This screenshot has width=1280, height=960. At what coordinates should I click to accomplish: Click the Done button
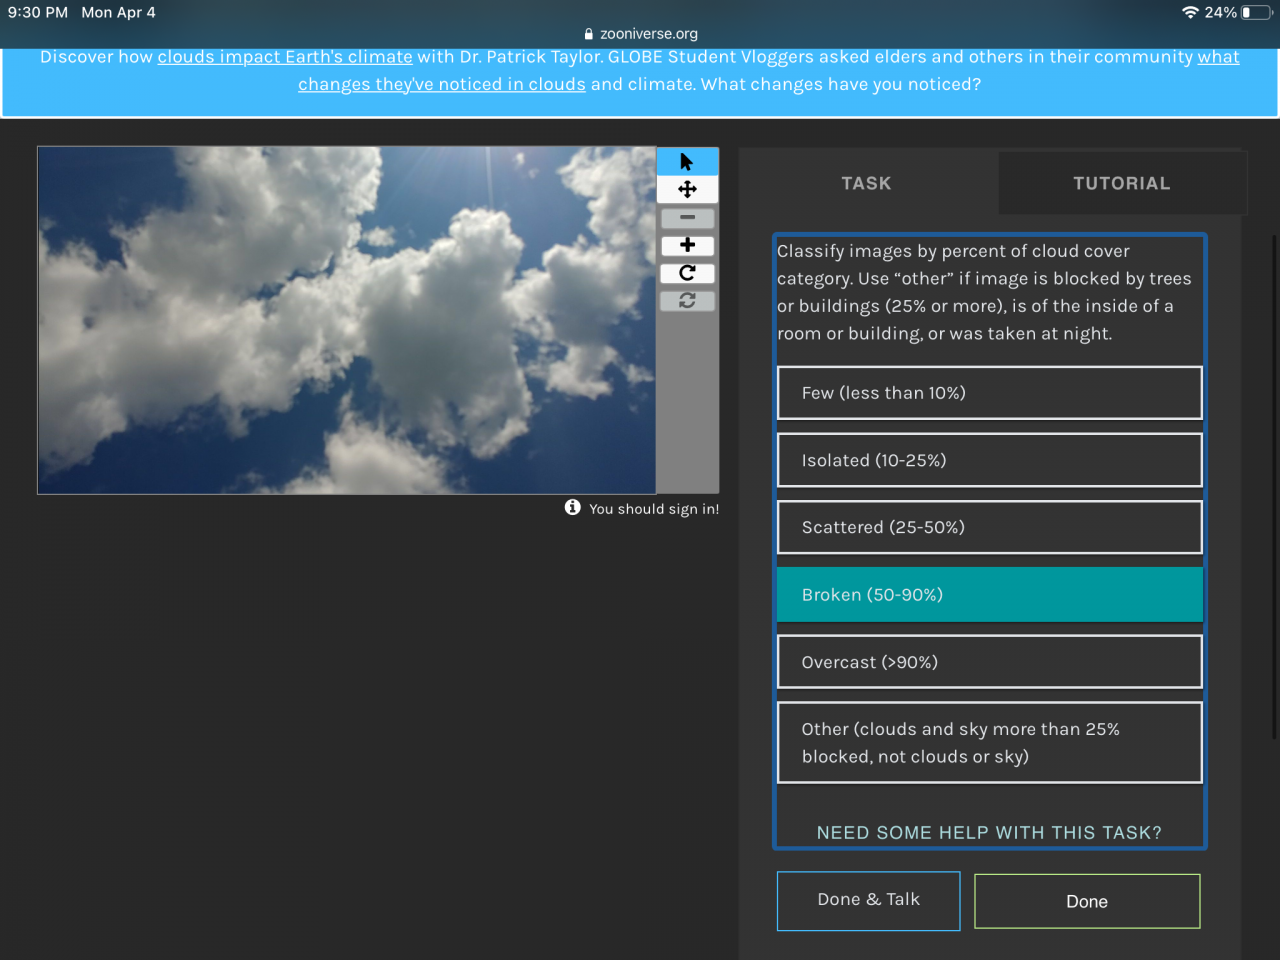coord(1087,901)
